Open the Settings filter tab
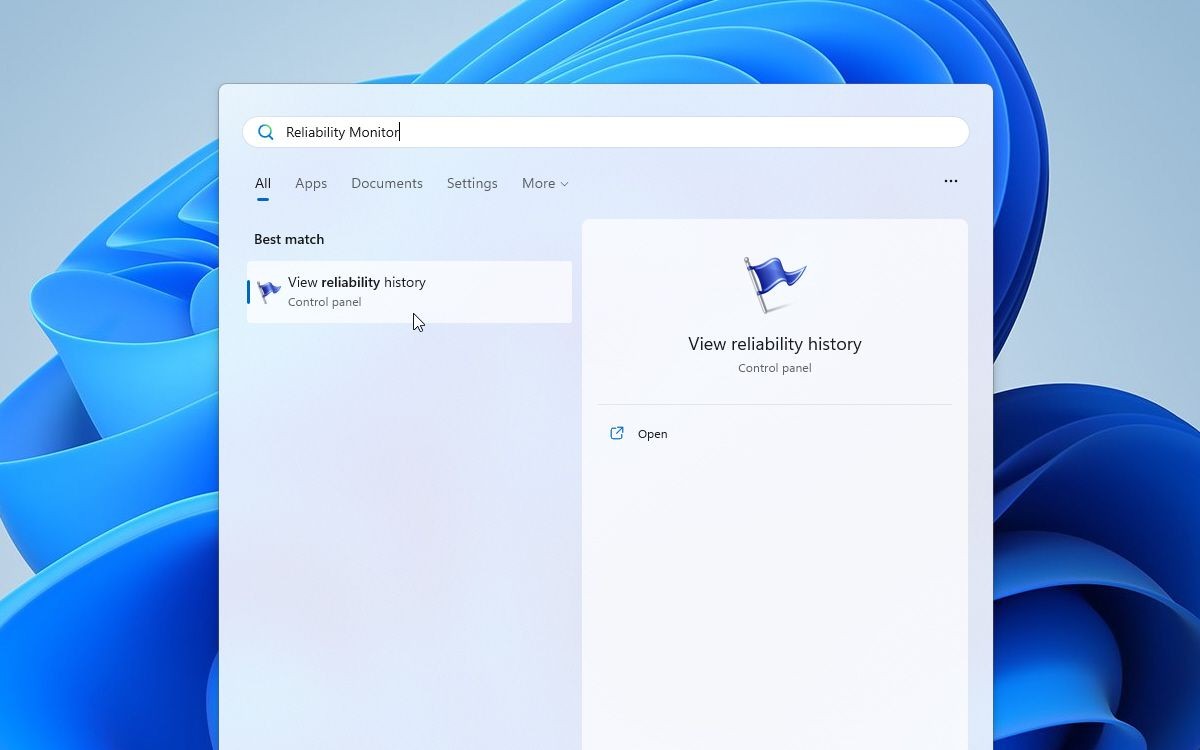This screenshot has height=750, width=1200. [472, 183]
